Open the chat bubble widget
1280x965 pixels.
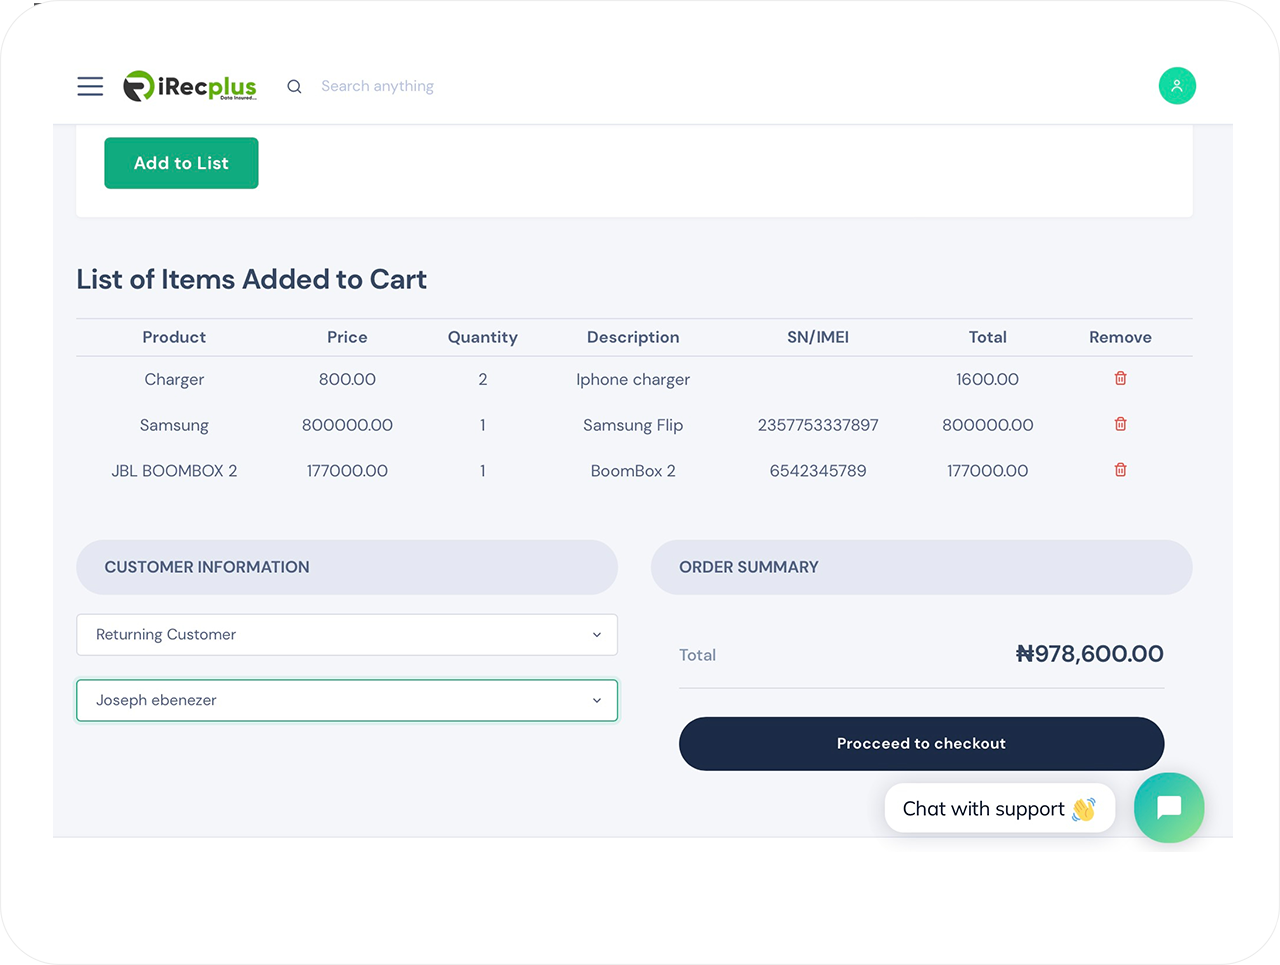[1168, 808]
